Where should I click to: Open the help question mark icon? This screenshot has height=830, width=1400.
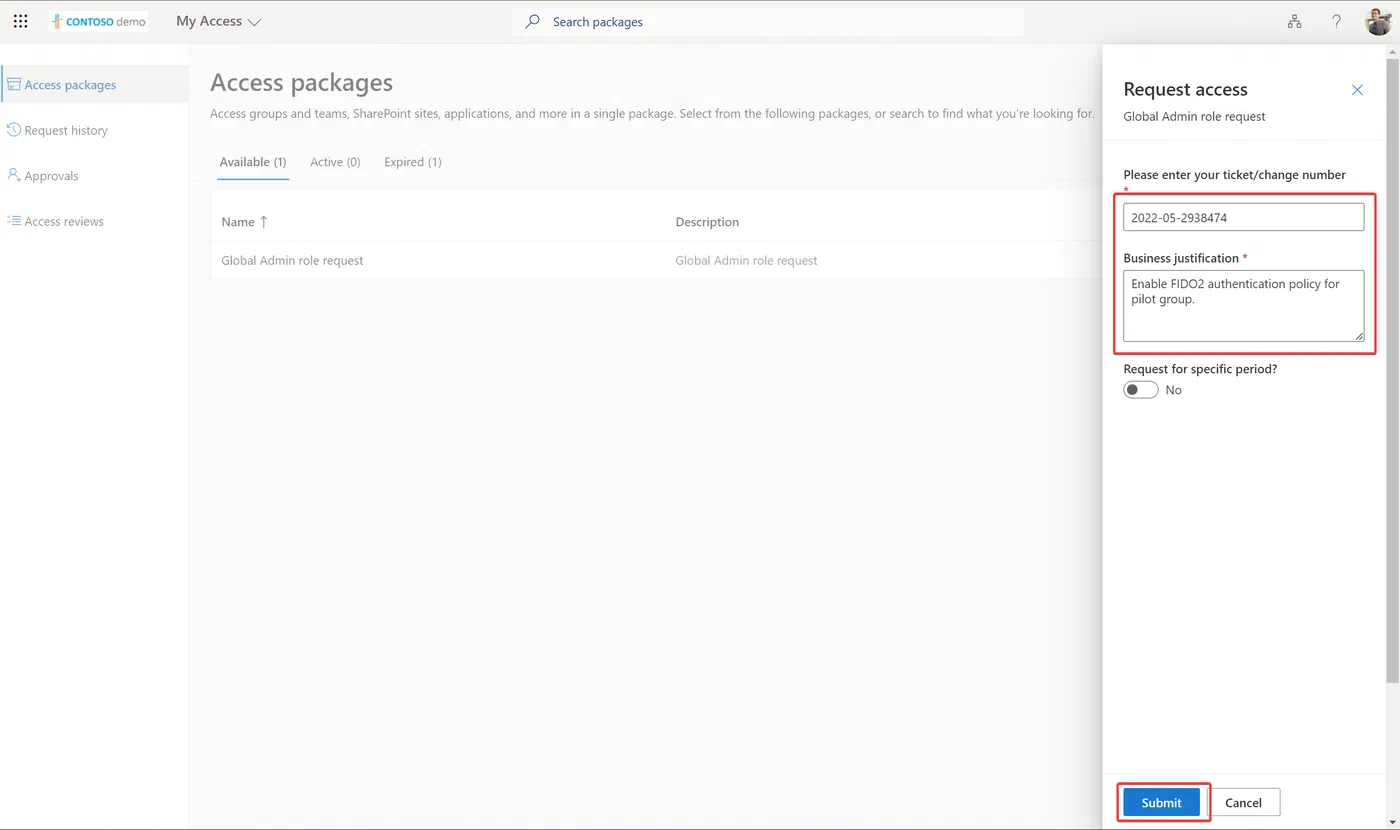[1336, 21]
